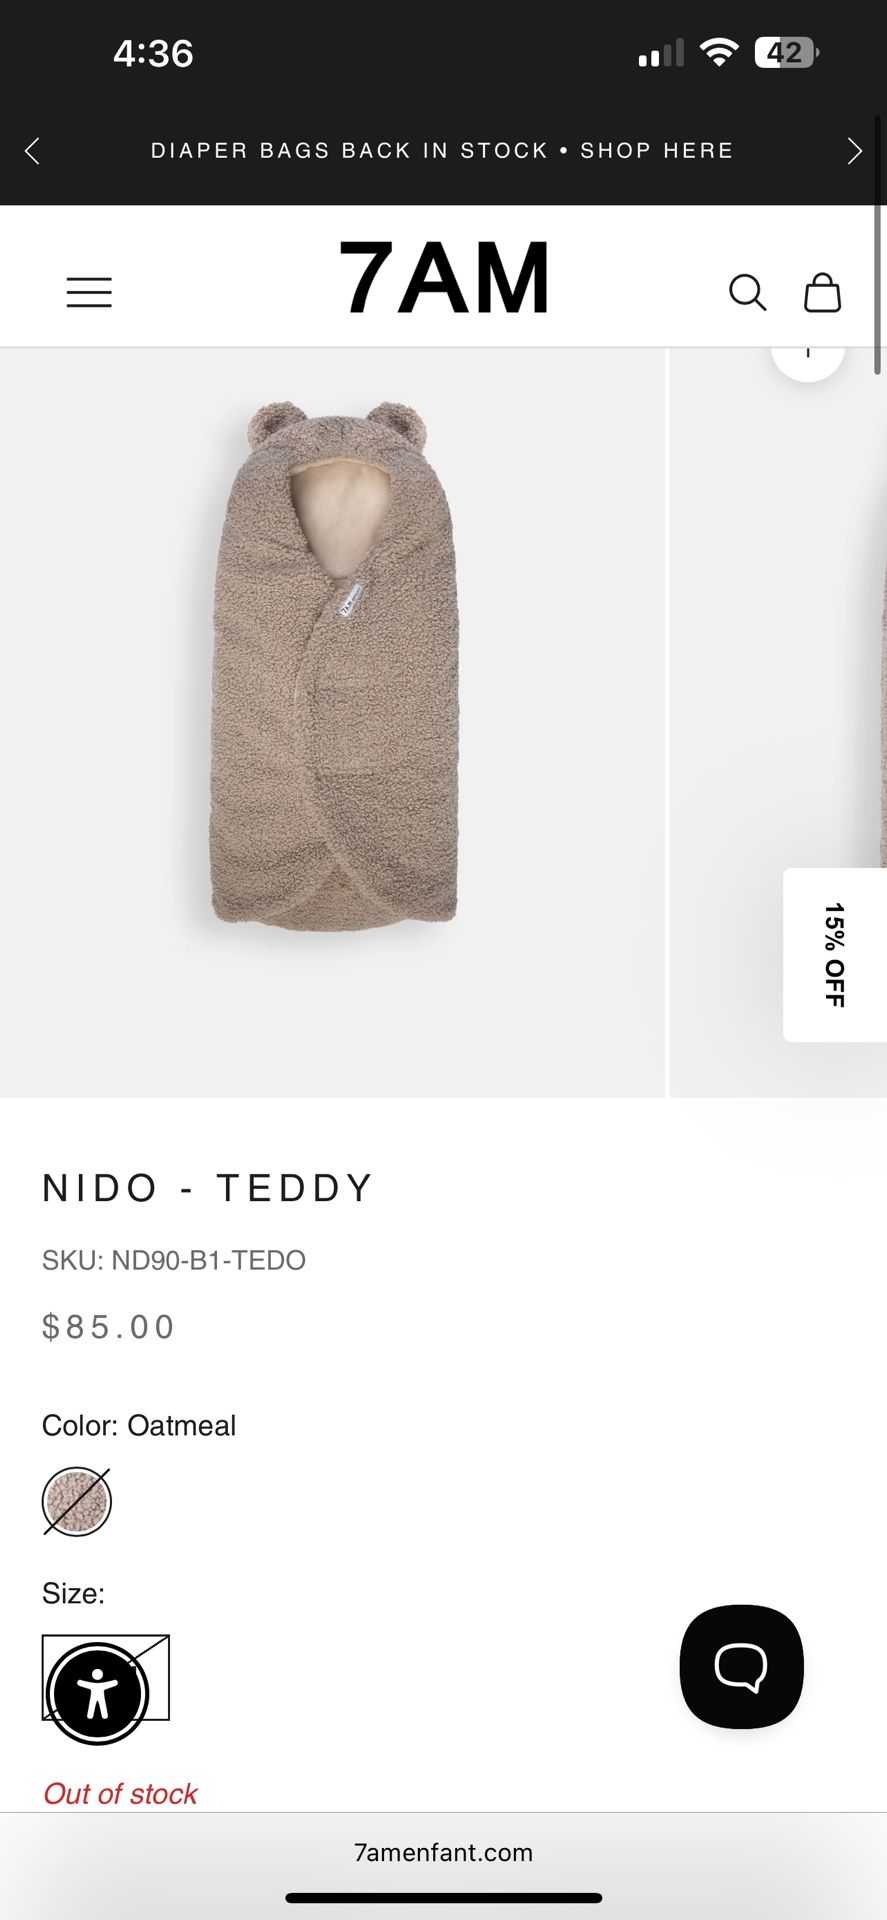The width and height of the screenshot is (887, 1920).
Task: Tap the 4:36 status bar clock
Action: tap(153, 53)
